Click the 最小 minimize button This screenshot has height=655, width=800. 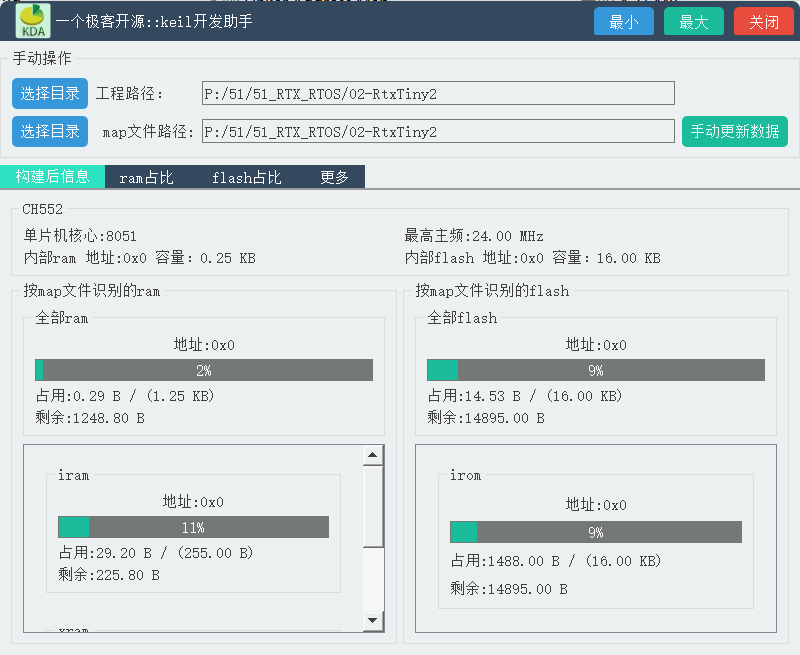click(x=623, y=21)
